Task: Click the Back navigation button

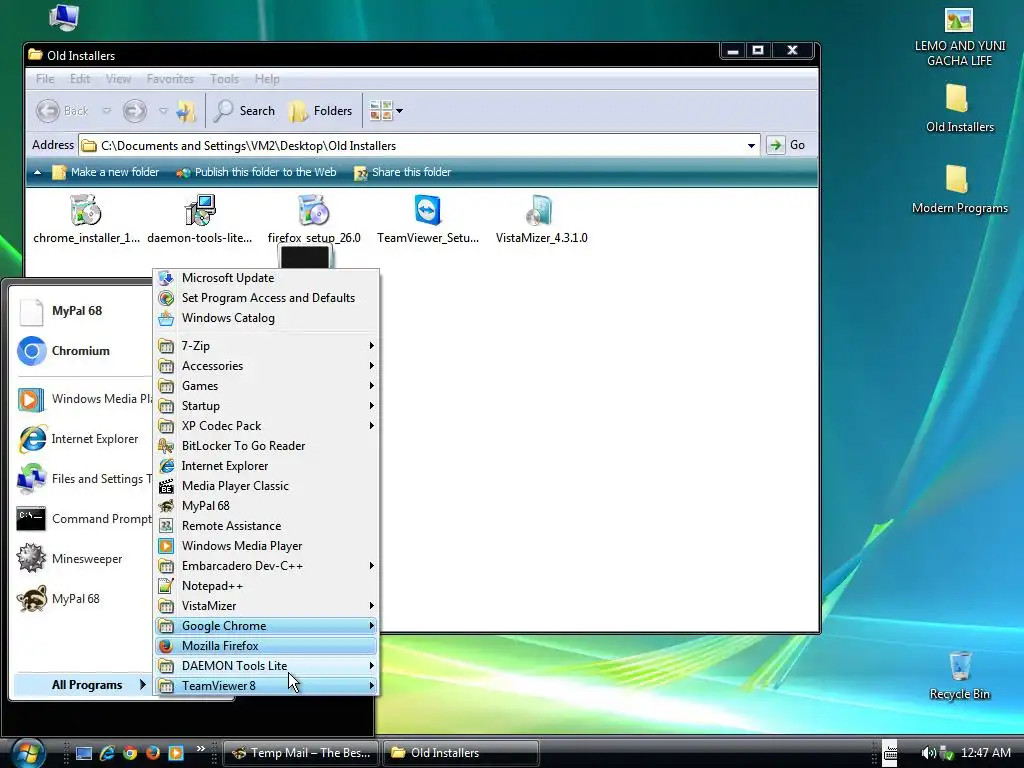Action: click(63, 111)
